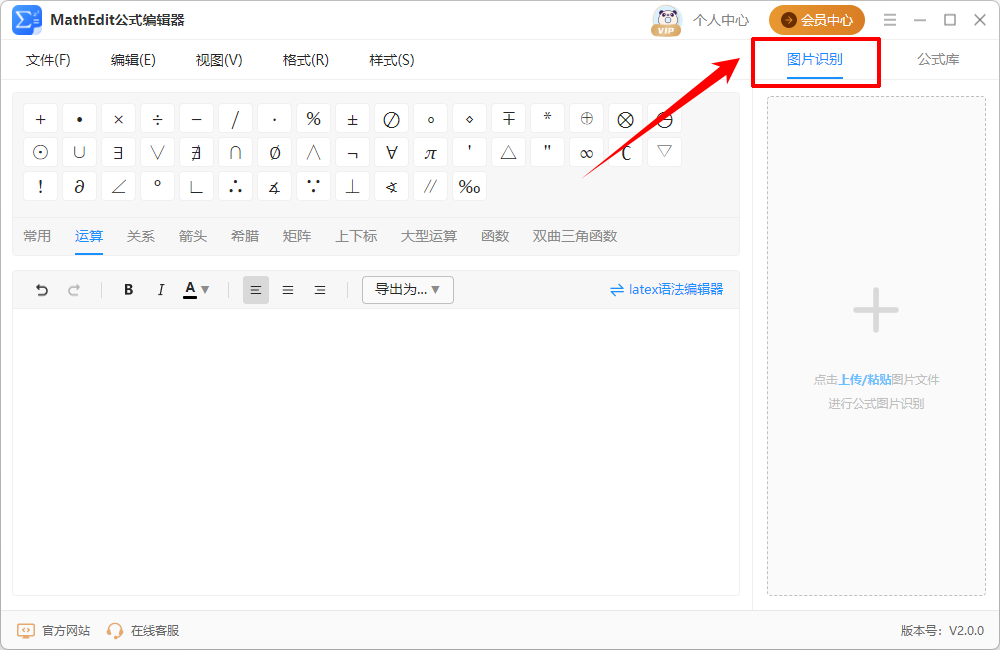The height and width of the screenshot is (650, 1000).
Task: Insert the percent symbol
Action: coord(313,119)
